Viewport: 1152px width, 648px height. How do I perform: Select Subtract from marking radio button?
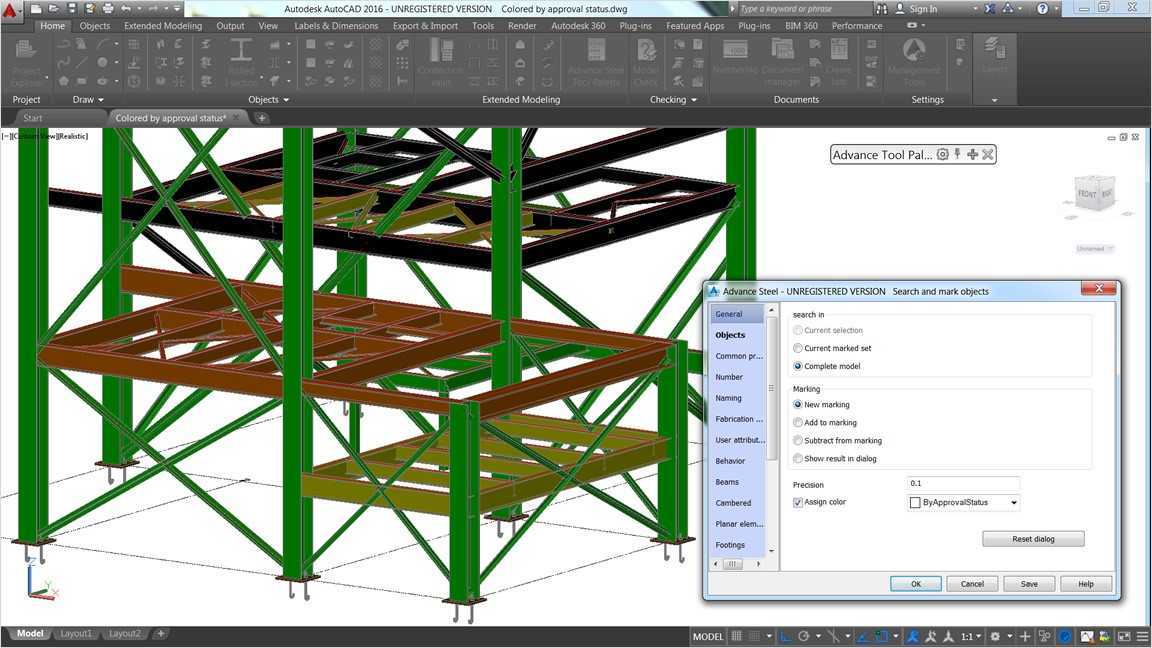click(798, 441)
